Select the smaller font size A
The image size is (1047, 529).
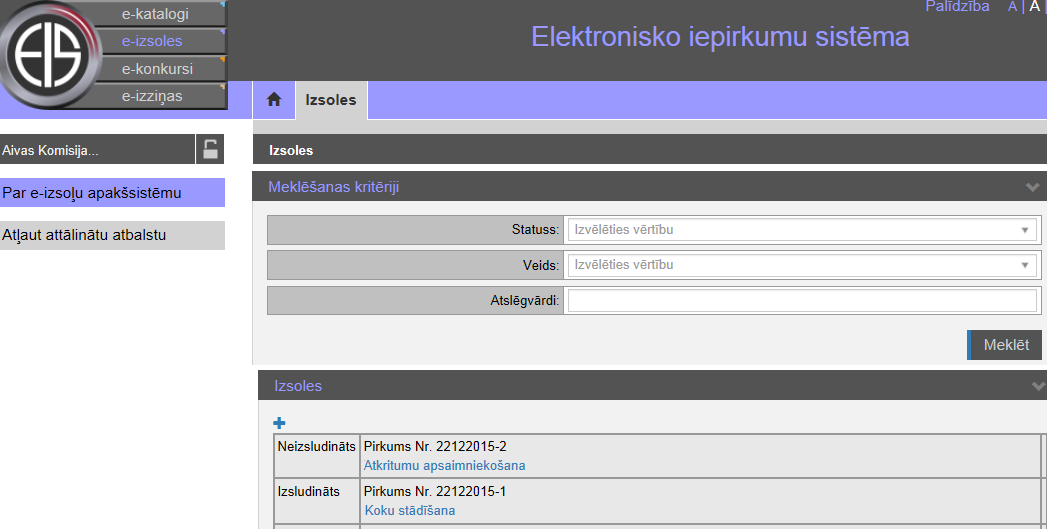1012,7
